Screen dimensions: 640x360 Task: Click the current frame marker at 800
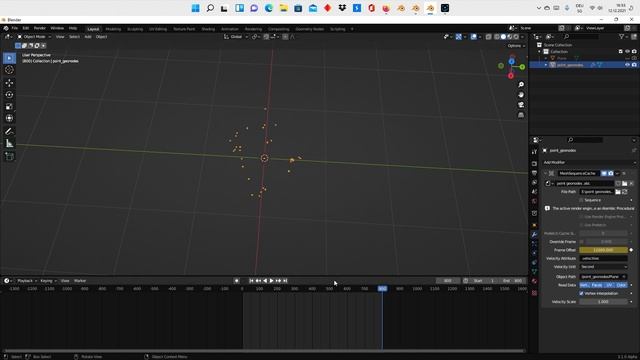point(382,289)
